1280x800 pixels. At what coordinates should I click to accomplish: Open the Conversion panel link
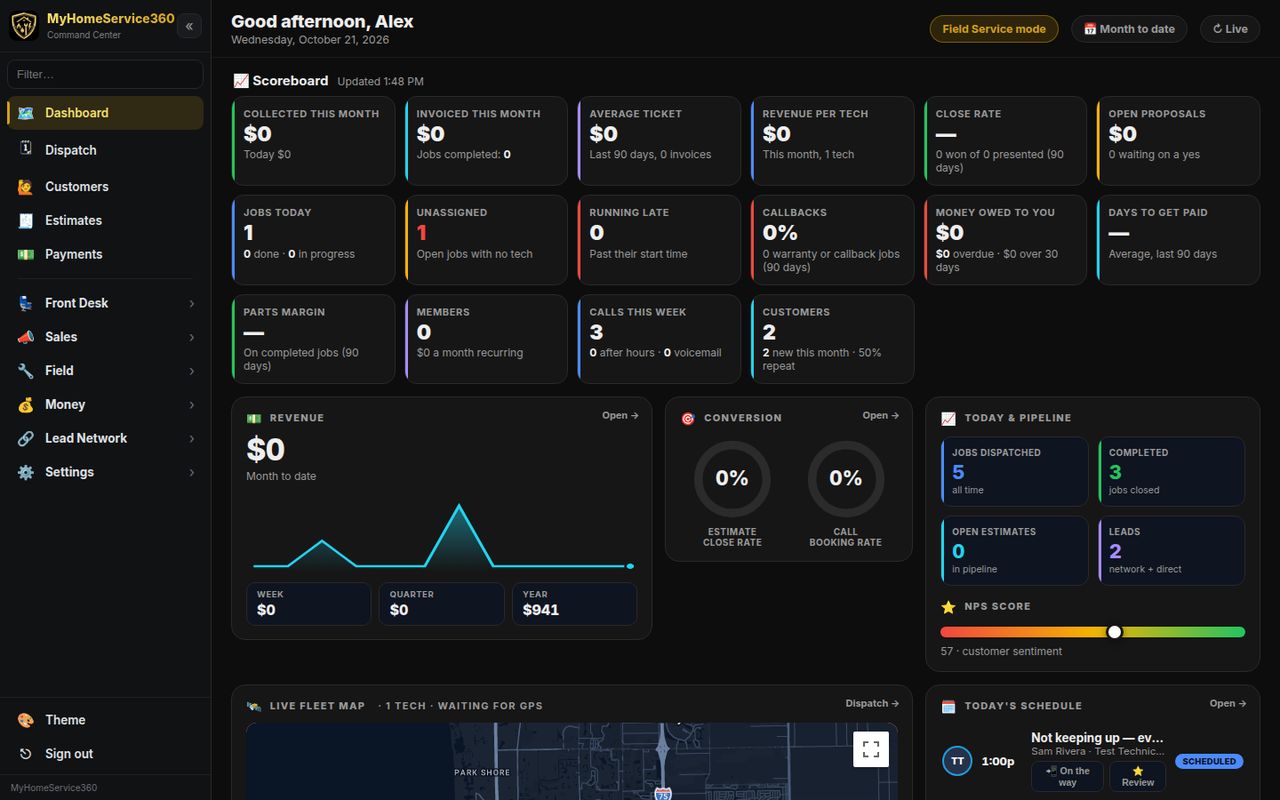click(x=880, y=416)
